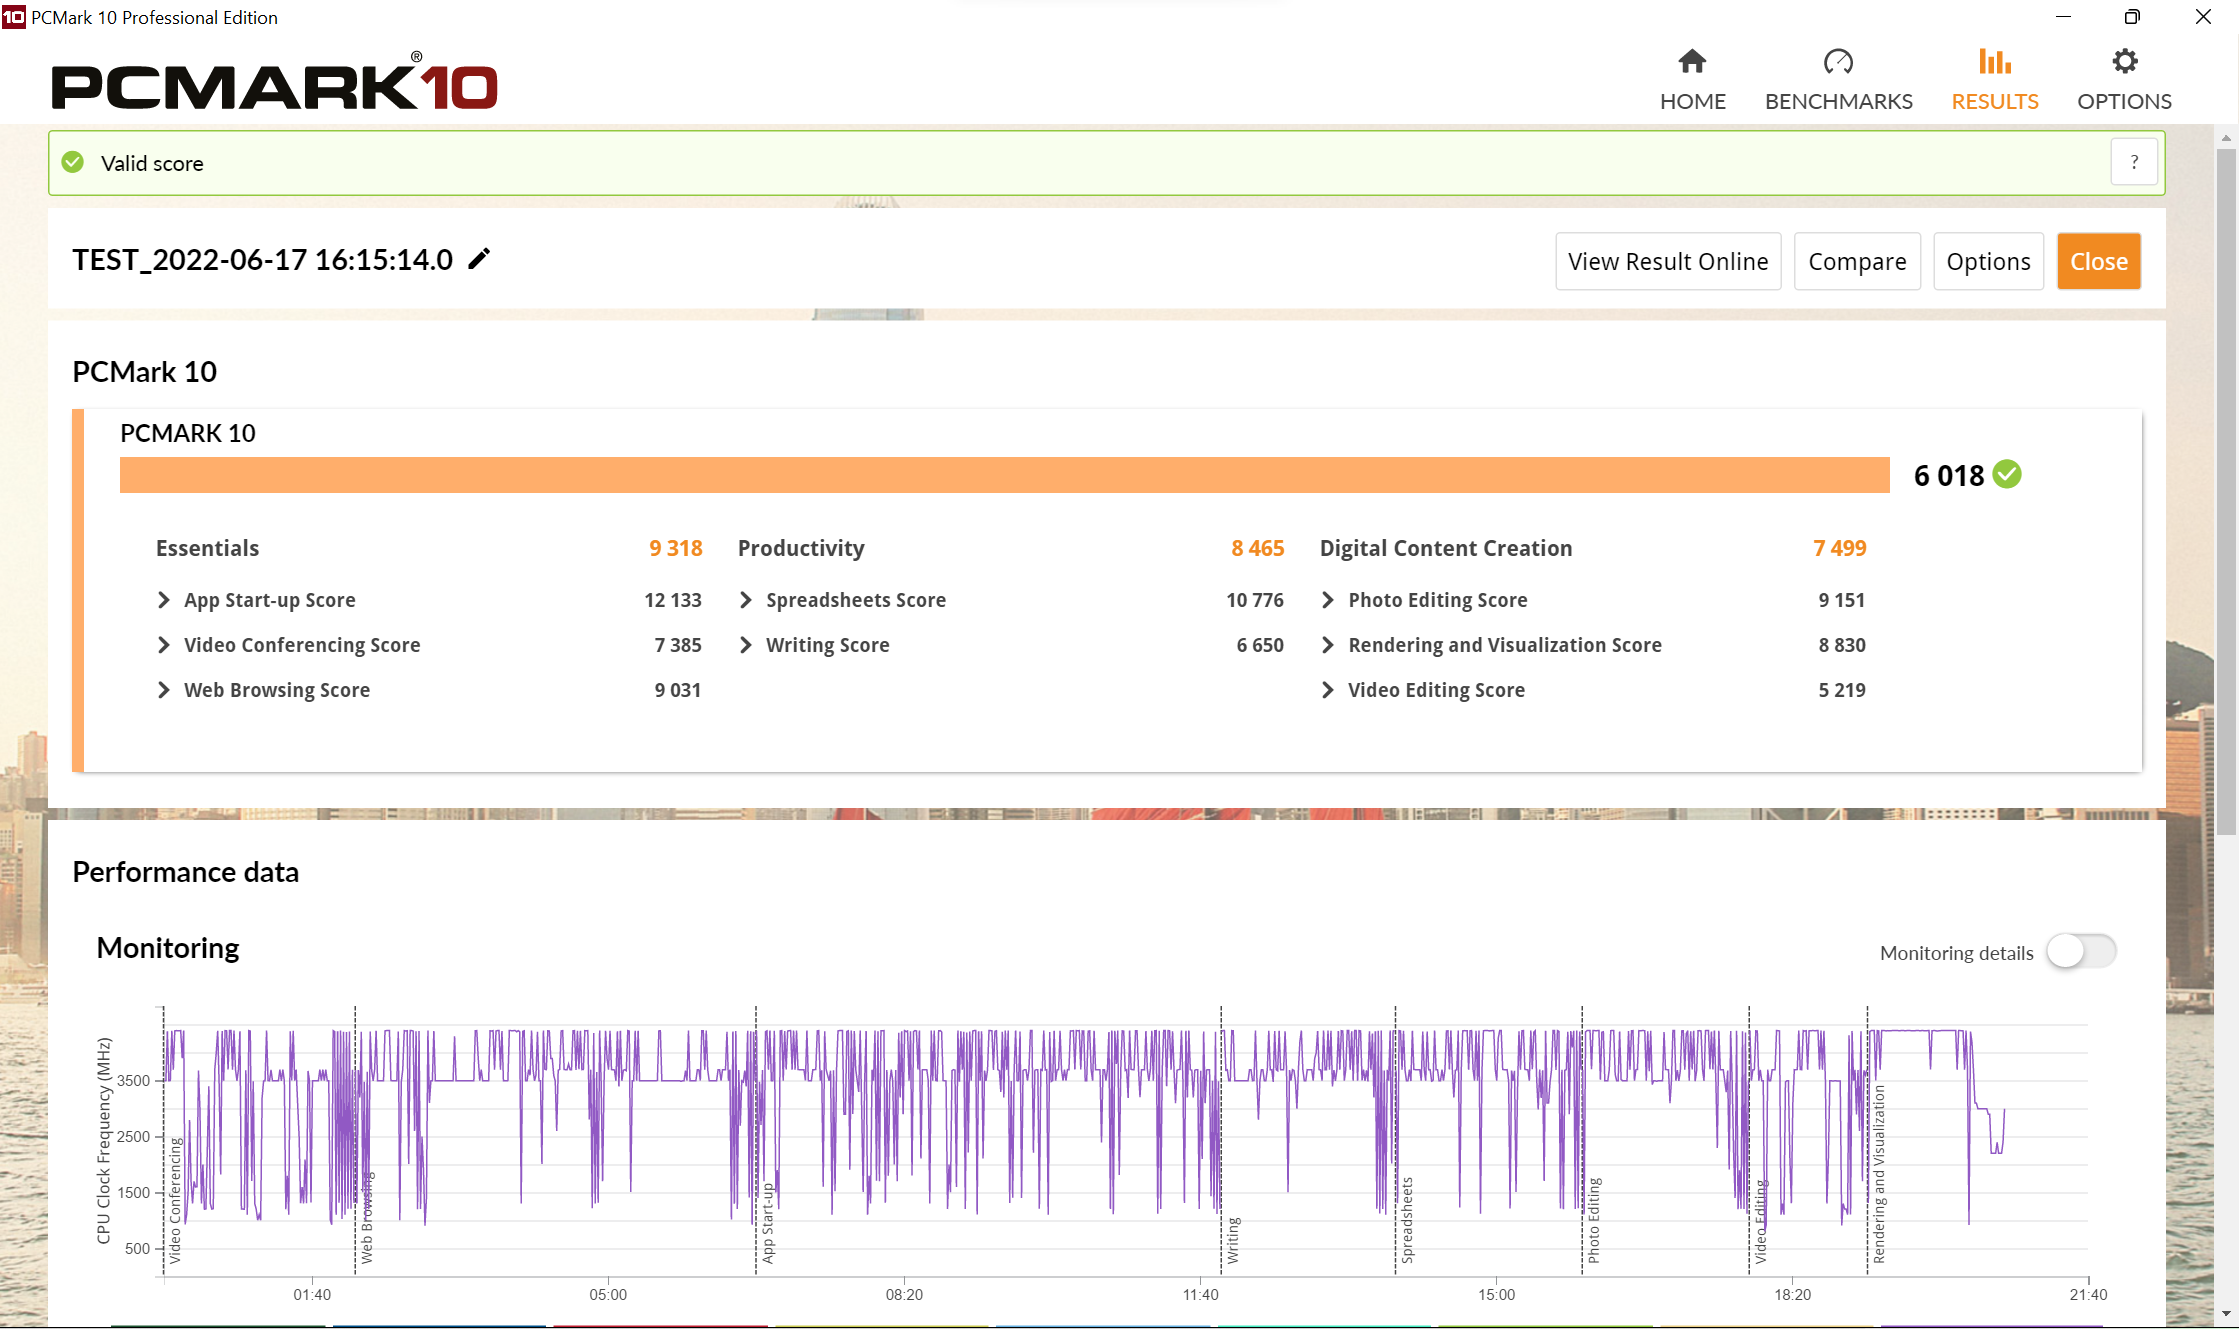Expand App Start-up Score details

[164, 600]
